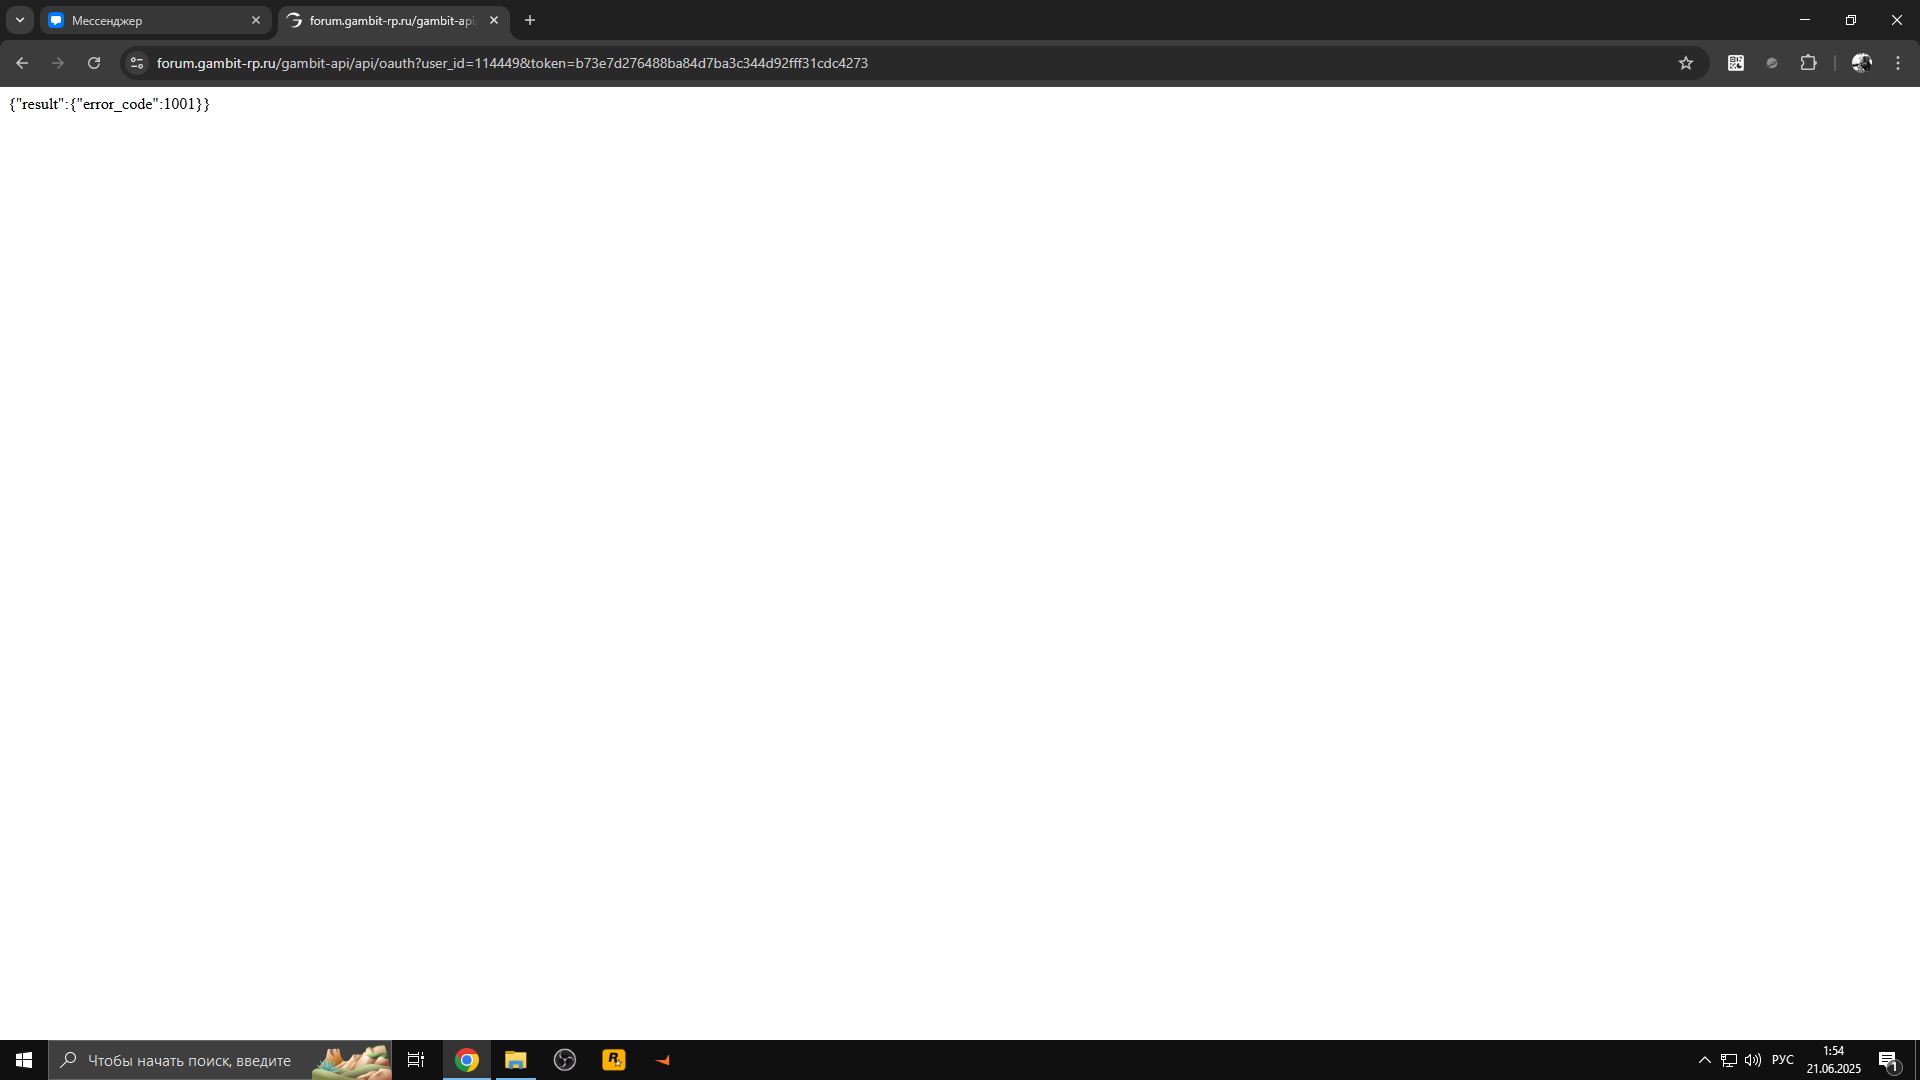Open a new browser tab
The image size is (1920, 1080).
(x=530, y=20)
